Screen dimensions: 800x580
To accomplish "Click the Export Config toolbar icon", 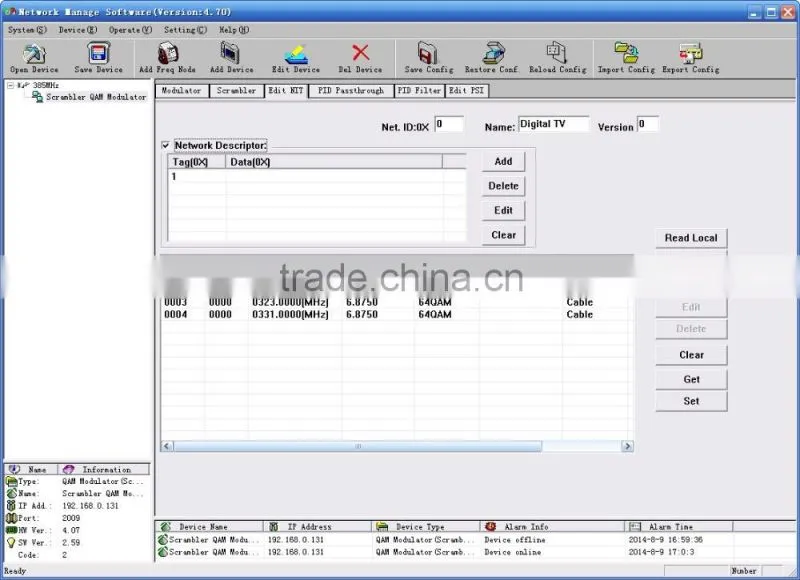I will (690, 53).
